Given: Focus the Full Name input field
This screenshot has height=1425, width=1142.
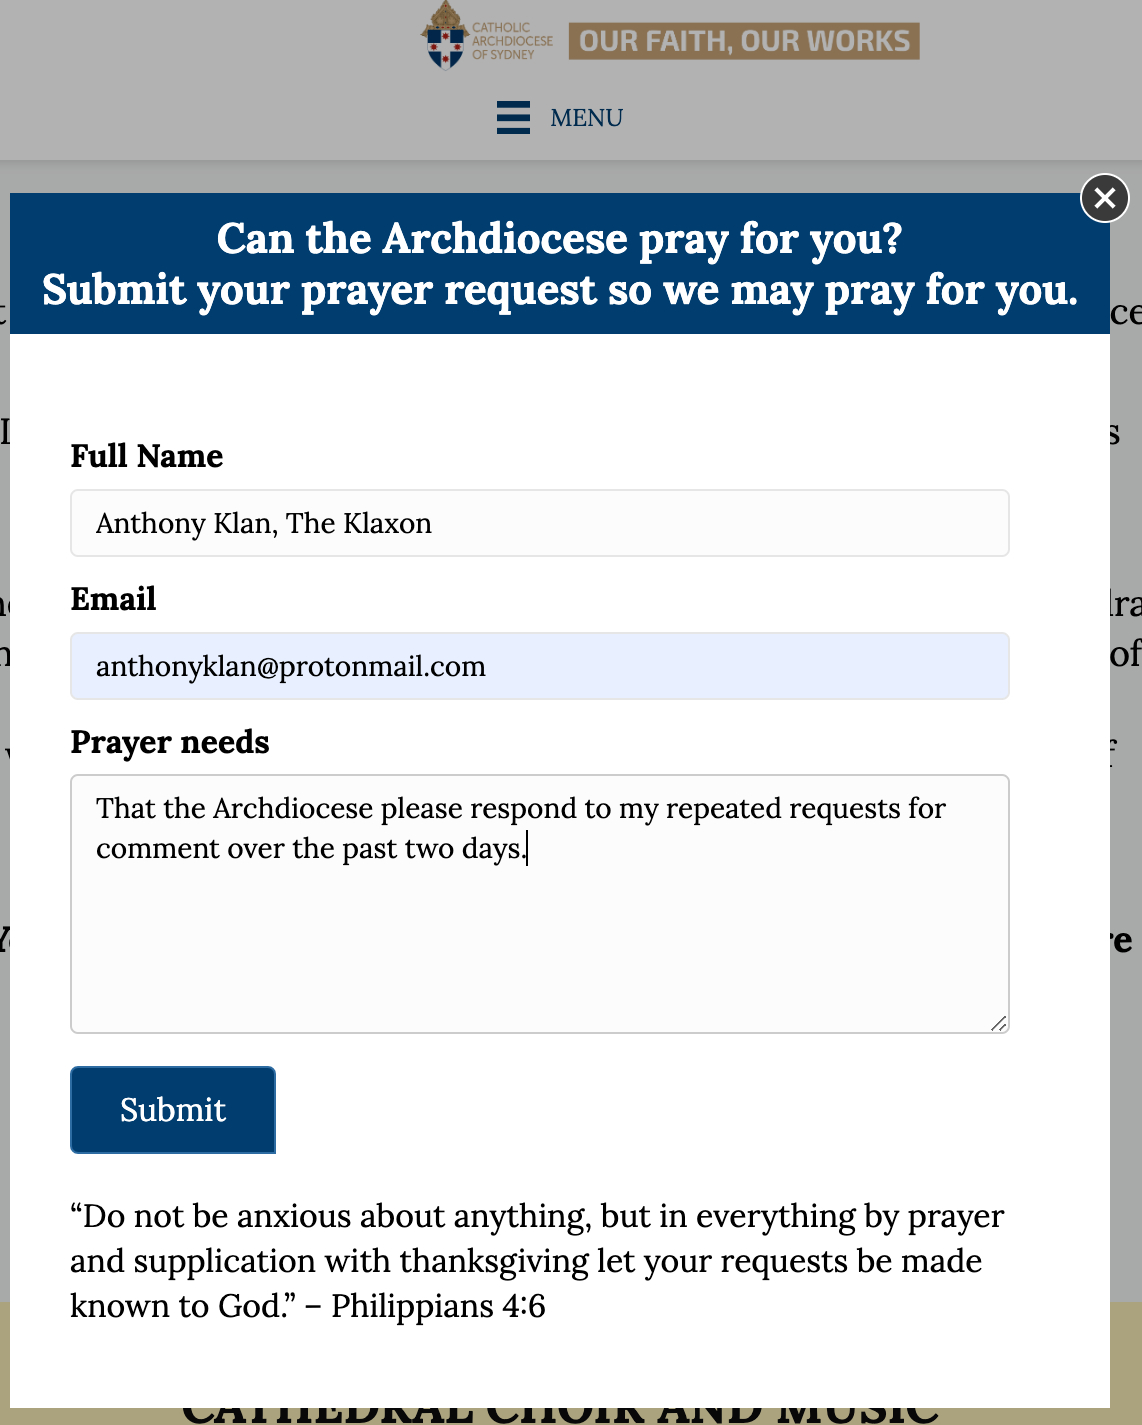Looking at the screenshot, I should tap(539, 523).
